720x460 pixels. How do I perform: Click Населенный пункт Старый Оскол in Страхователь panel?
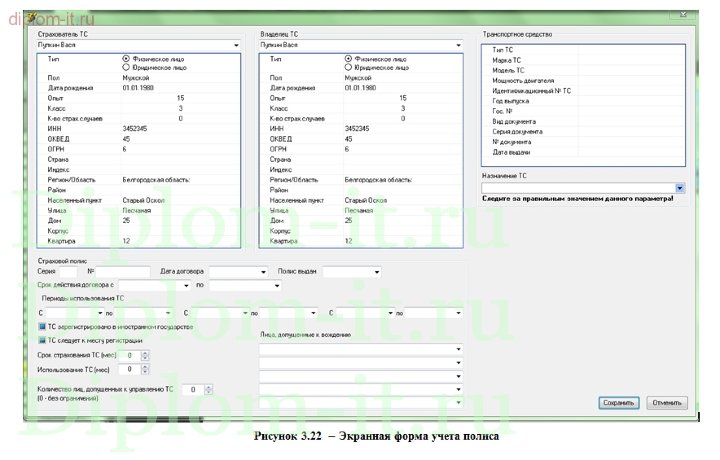pyautogui.click(x=143, y=200)
